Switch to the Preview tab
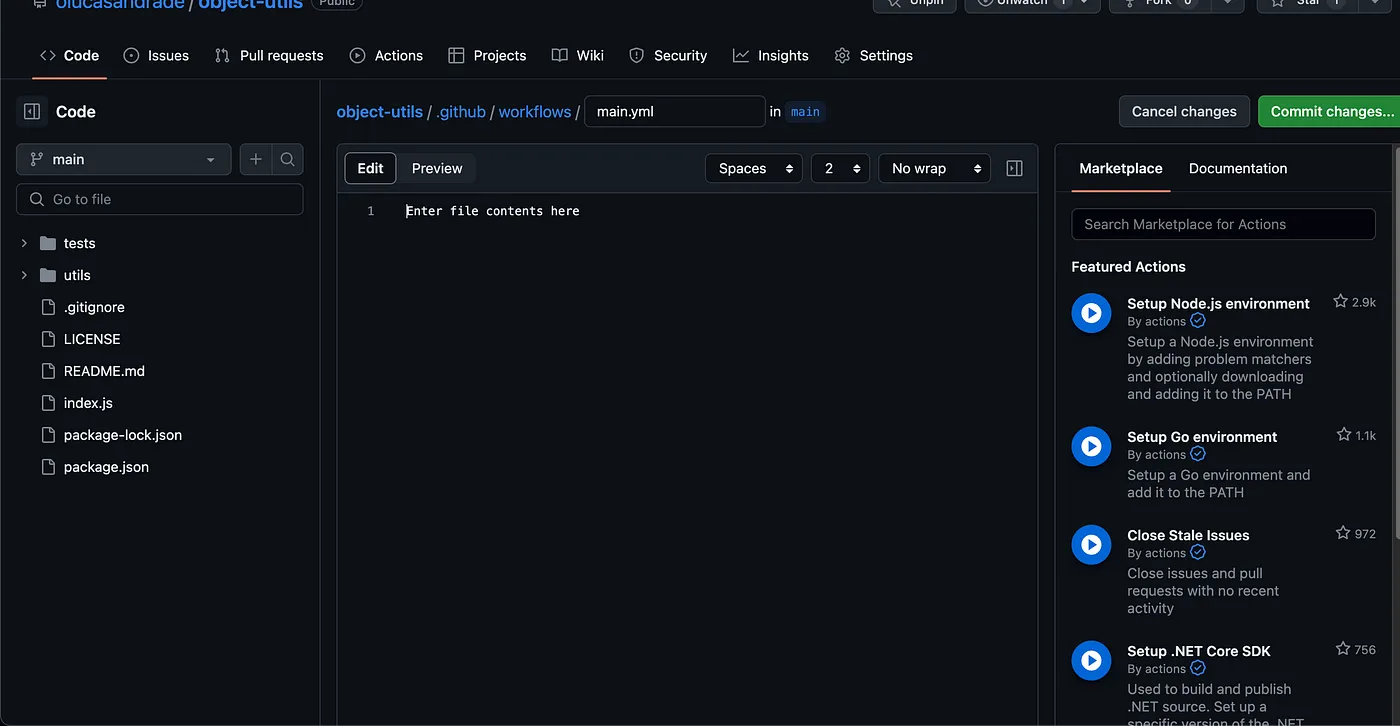This screenshot has height=726, width=1400. point(437,168)
